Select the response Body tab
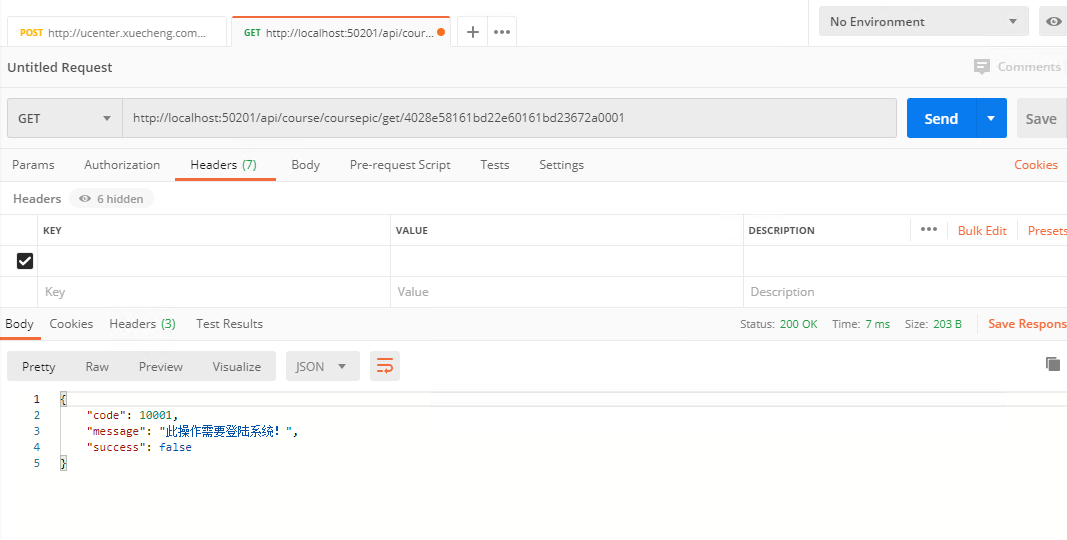This screenshot has height=540, width=1067. (19, 324)
